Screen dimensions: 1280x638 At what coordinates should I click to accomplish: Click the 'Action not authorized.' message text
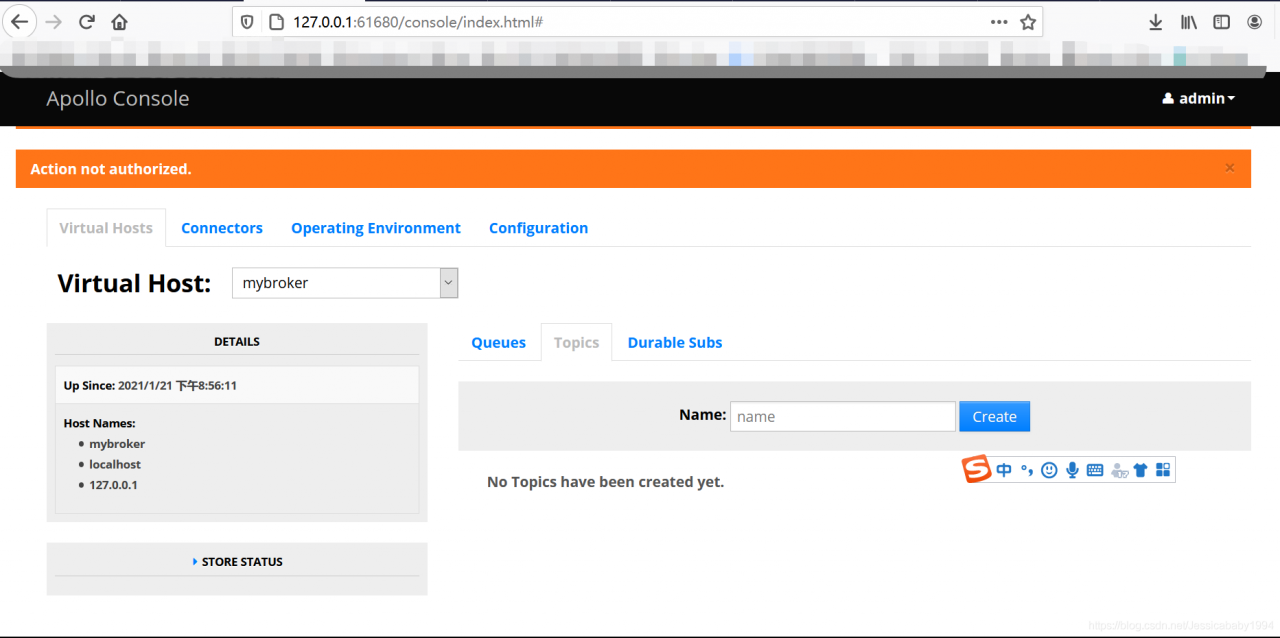click(111, 169)
